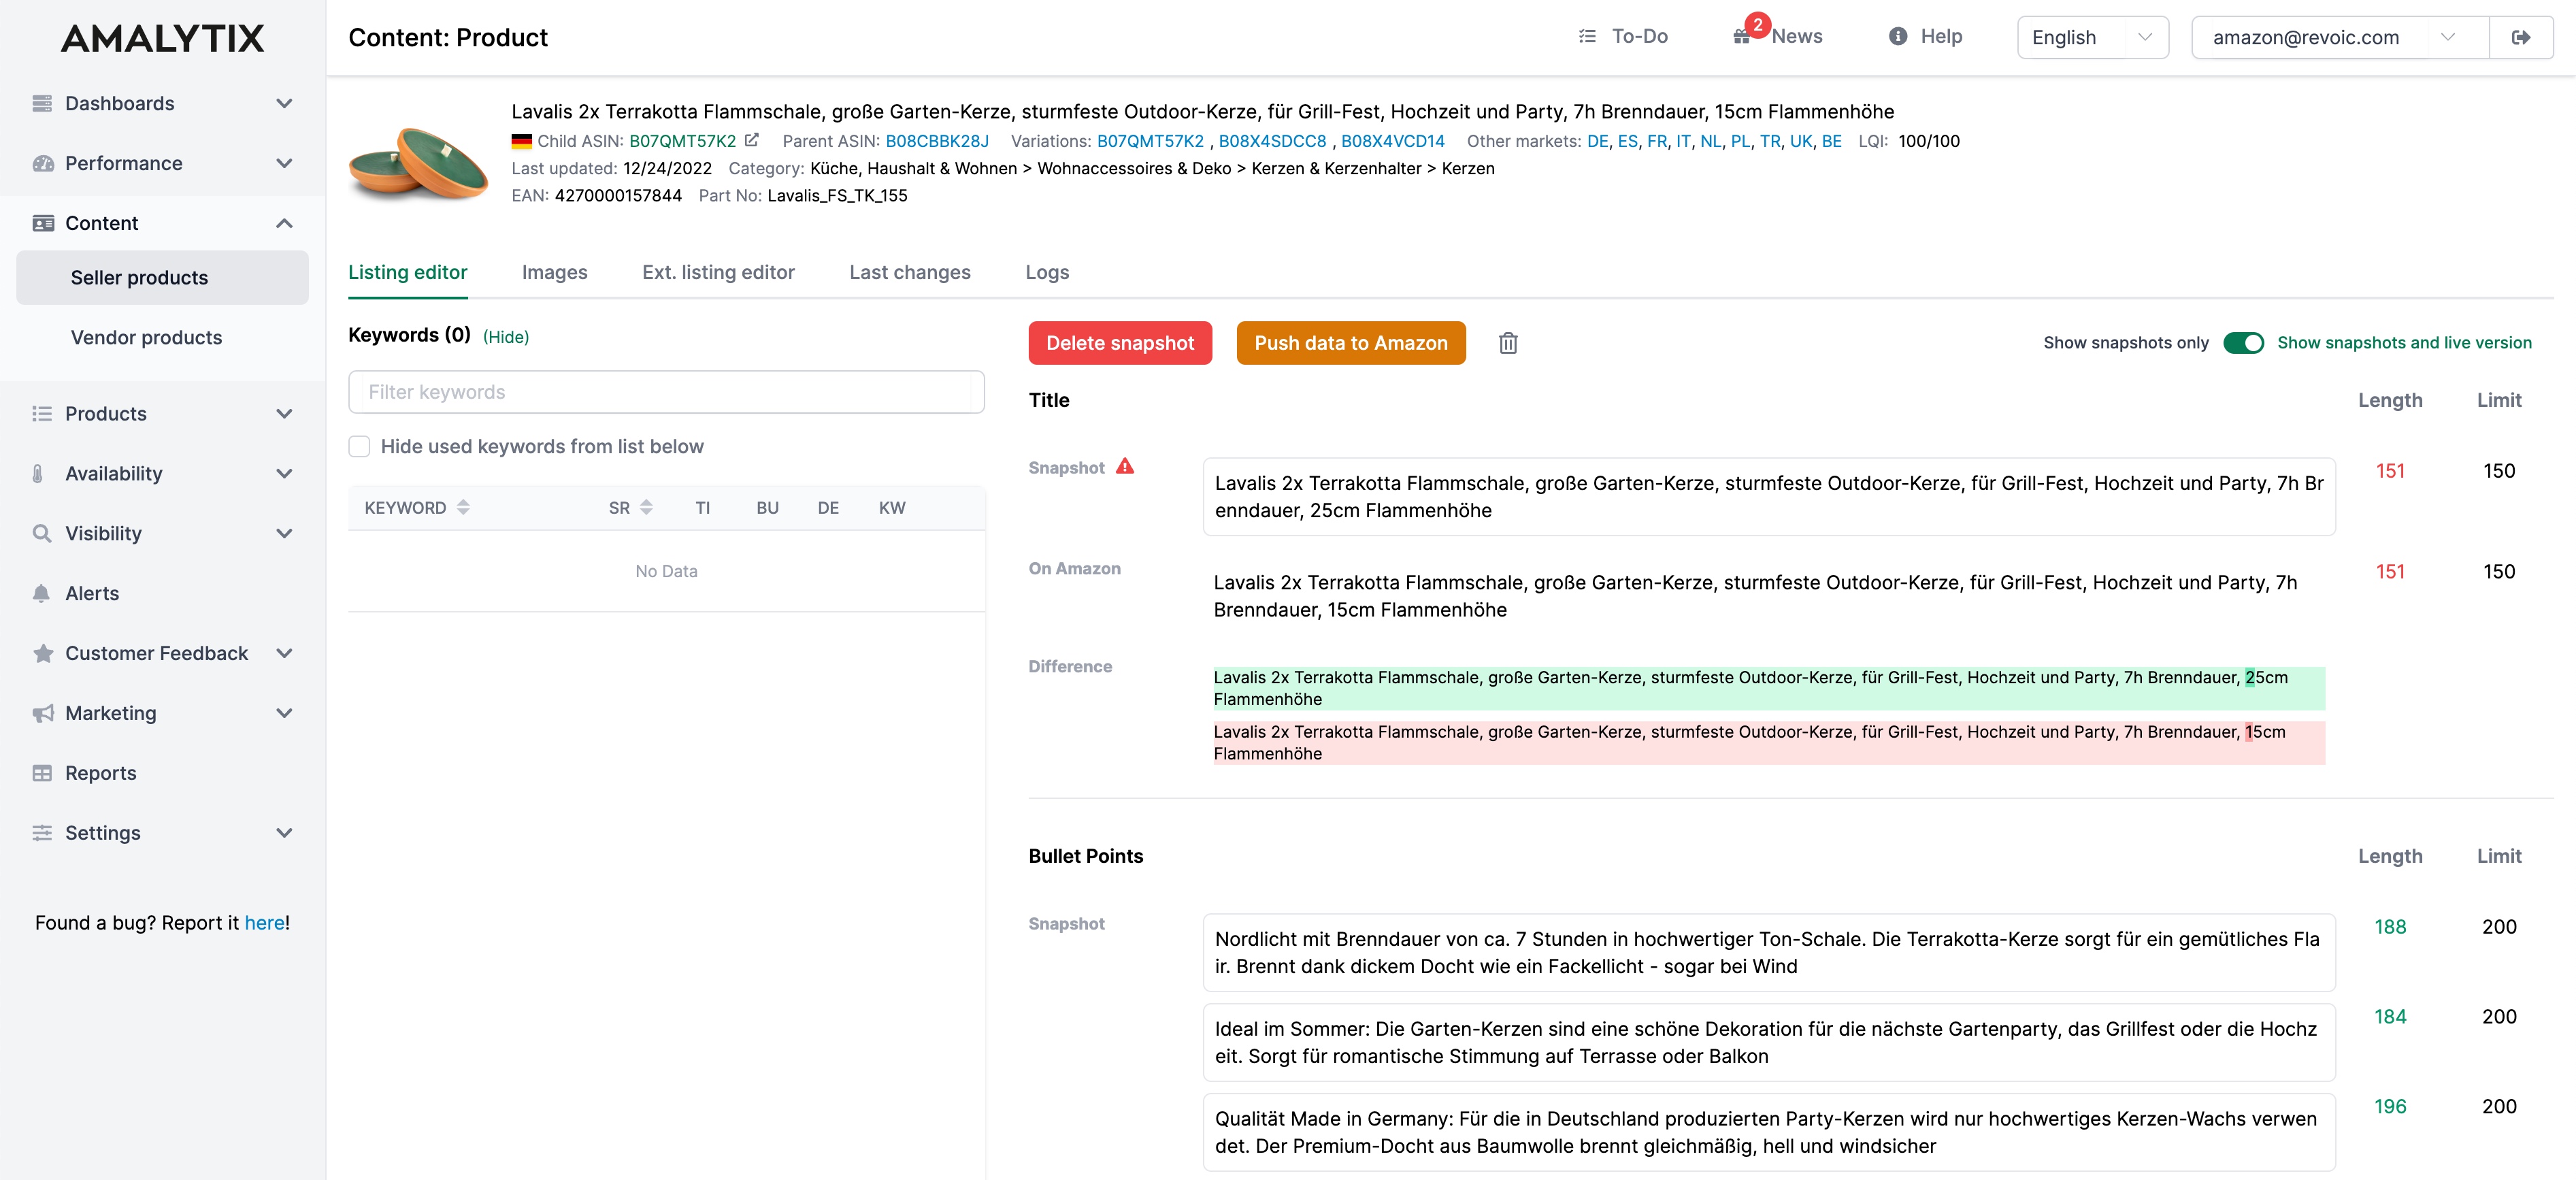Toggle Show snapshots only switch
The width and height of the screenshot is (2576, 1180).
[2243, 343]
